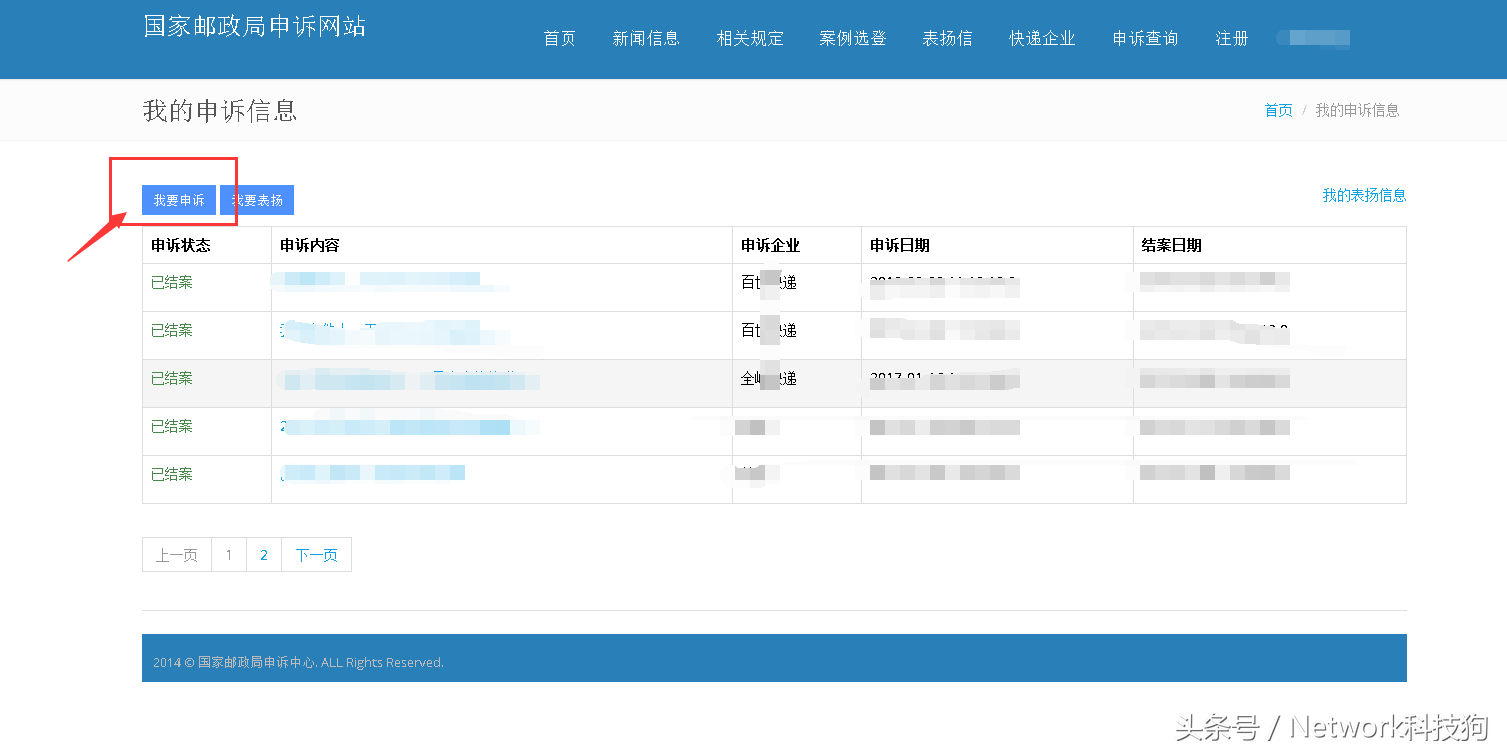Open the 相关规定 regulations page
Image resolution: width=1507 pixels, height=753 pixels.
[750, 38]
